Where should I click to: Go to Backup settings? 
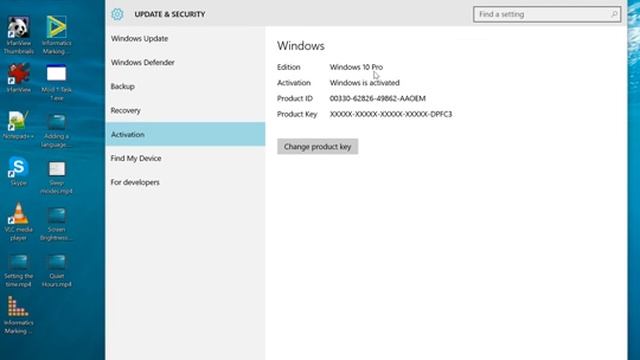pyautogui.click(x=185, y=87)
